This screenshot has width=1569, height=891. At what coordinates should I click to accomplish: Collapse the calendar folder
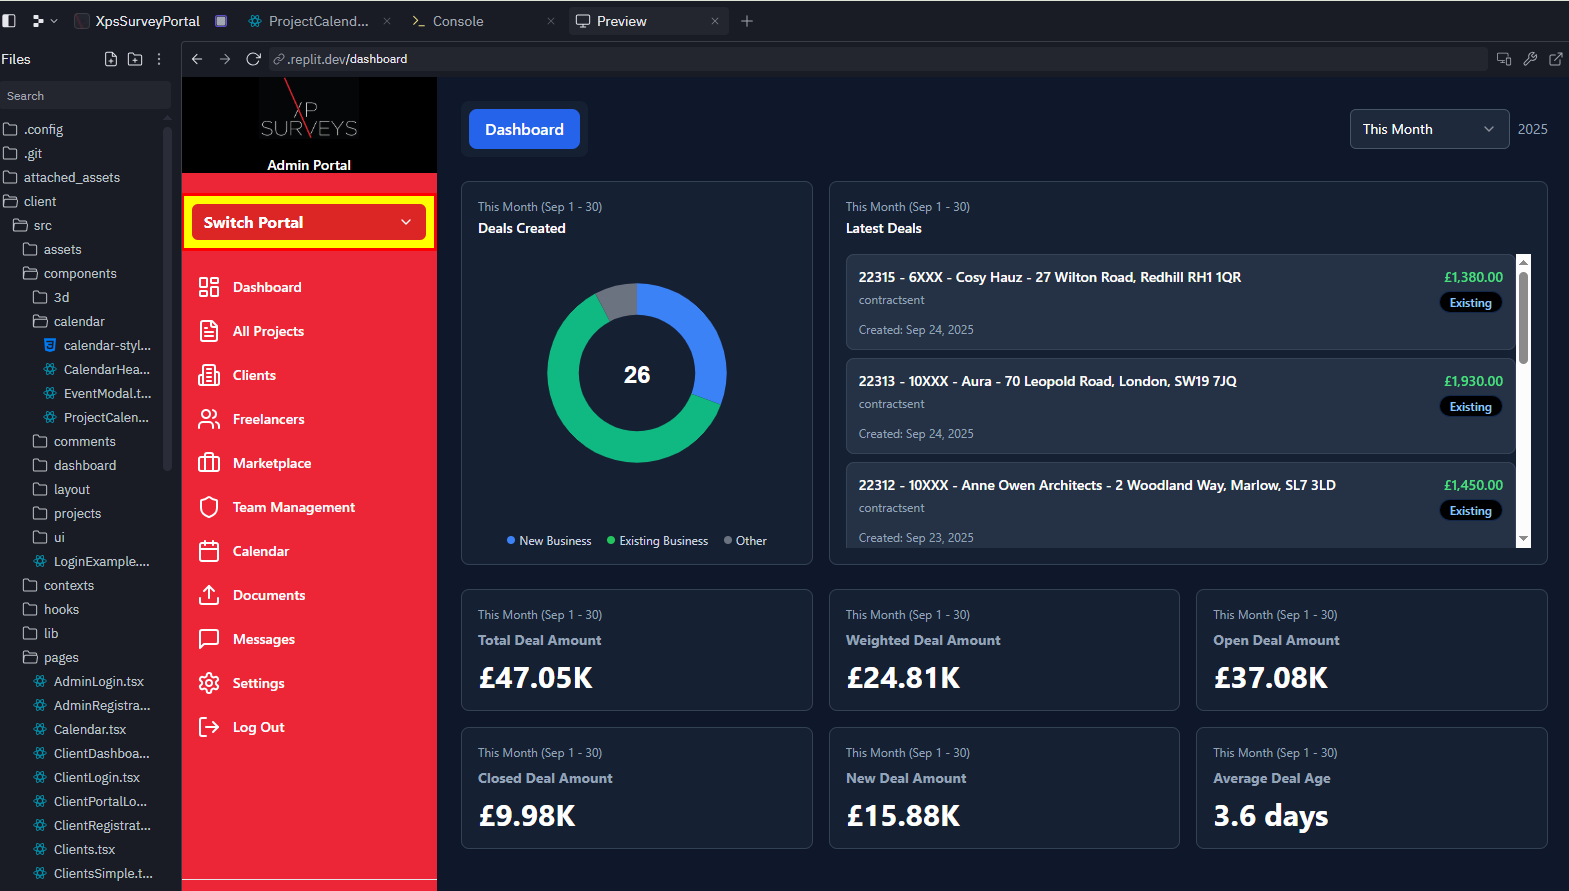pyautogui.click(x=69, y=321)
